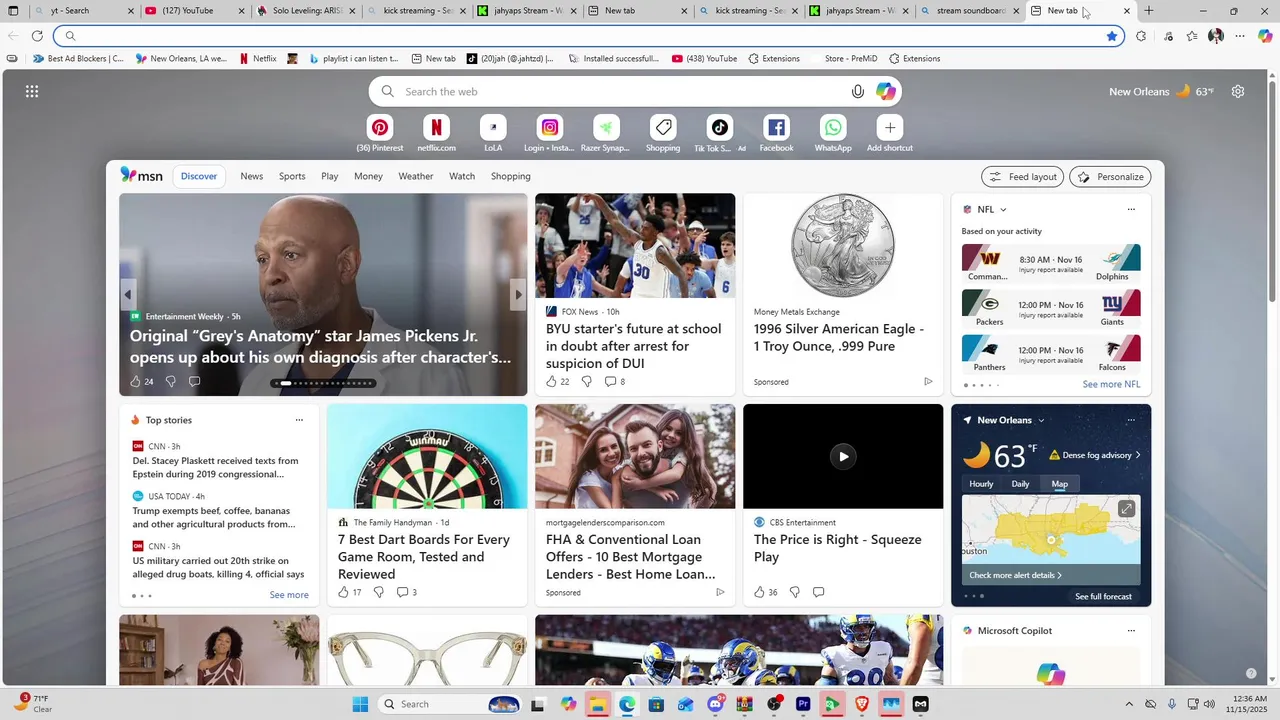This screenshot has width=1280, height=720.
Task: Open the Packers vs Giants game row
Action: click(x=1051, y=309)
